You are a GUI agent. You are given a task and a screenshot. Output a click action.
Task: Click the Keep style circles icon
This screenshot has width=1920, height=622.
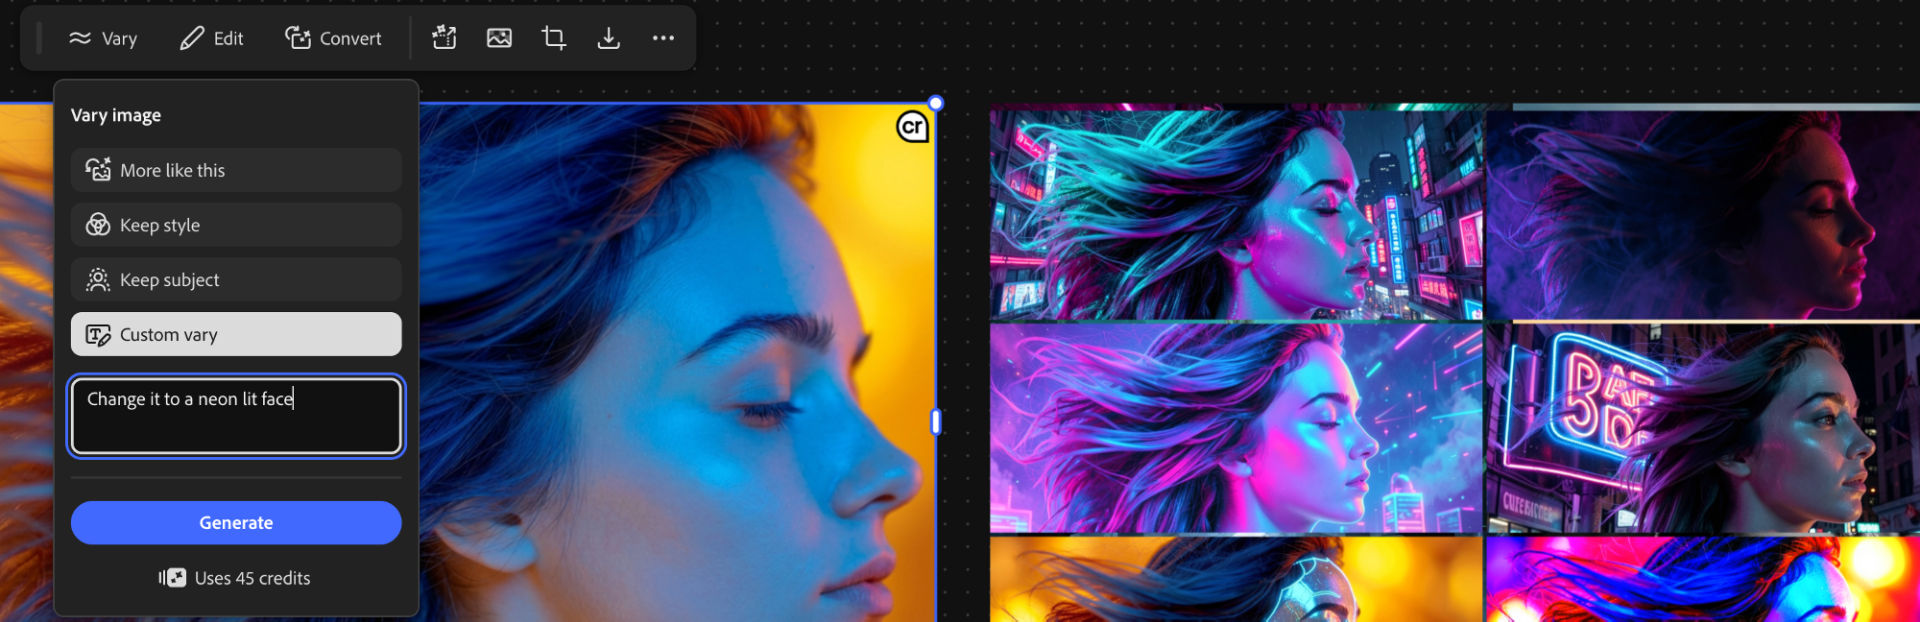point(98,225)
